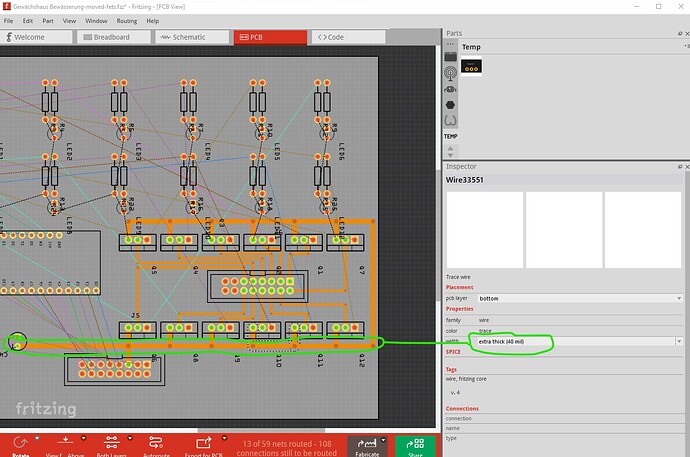Viewport: 690px width, 457px height.
Task: Open the View menu
Action: pos(69,21)
